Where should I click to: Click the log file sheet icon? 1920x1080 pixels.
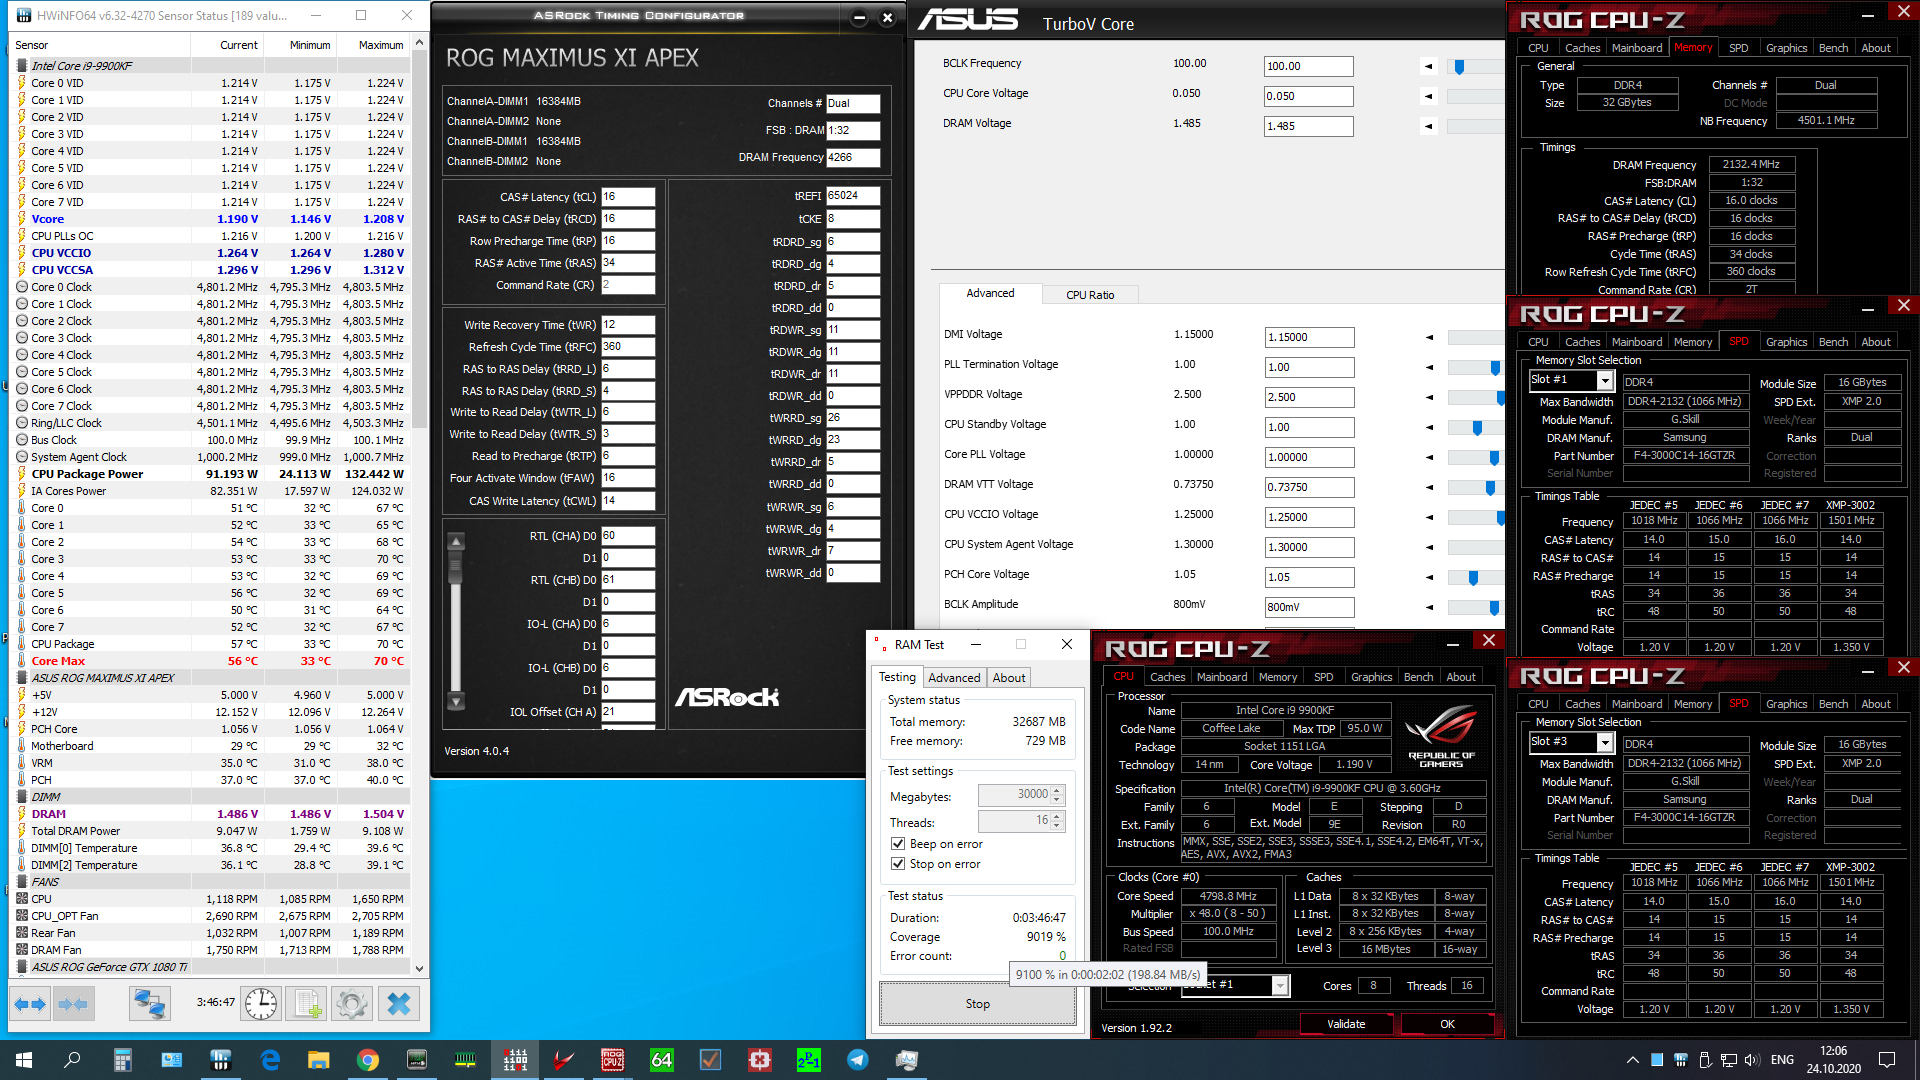pos(307,1004)
